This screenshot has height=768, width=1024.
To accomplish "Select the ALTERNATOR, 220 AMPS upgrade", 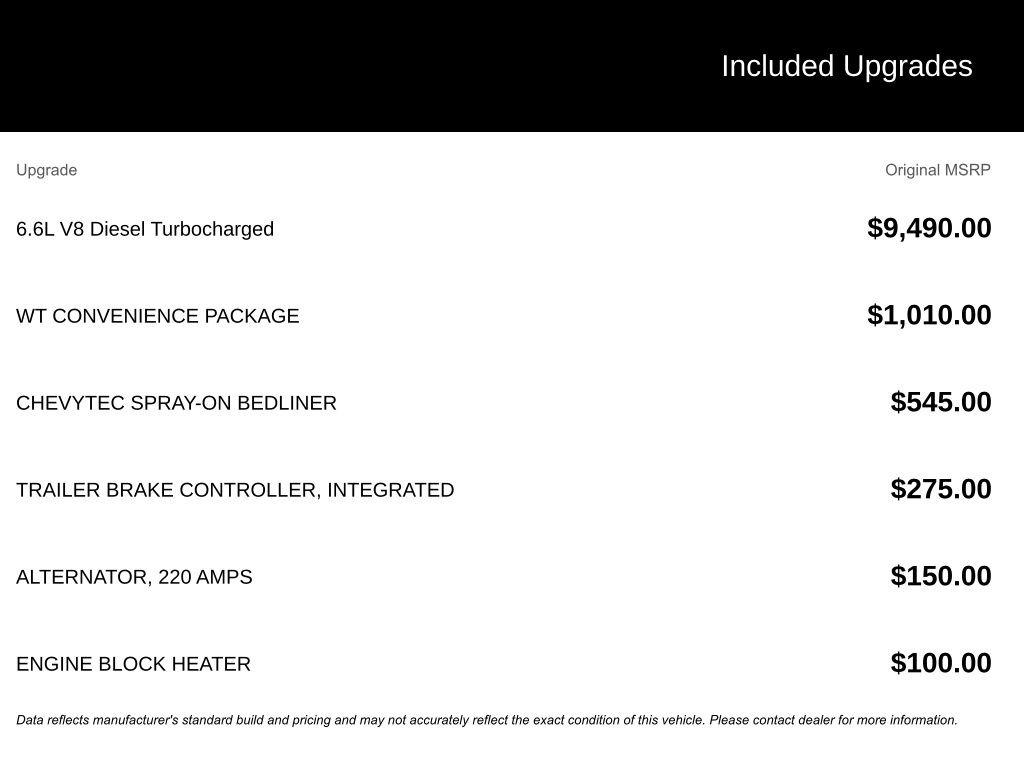I will pos(134,577).
